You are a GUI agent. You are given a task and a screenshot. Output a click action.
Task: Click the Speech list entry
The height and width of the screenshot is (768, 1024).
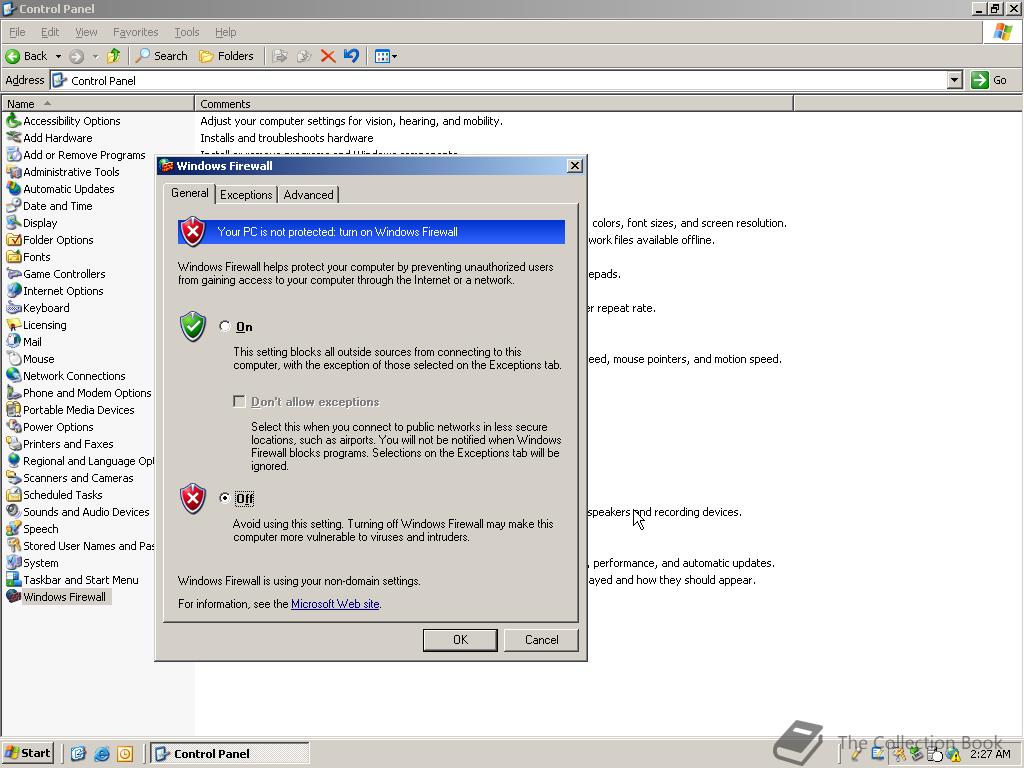point(40,529)
